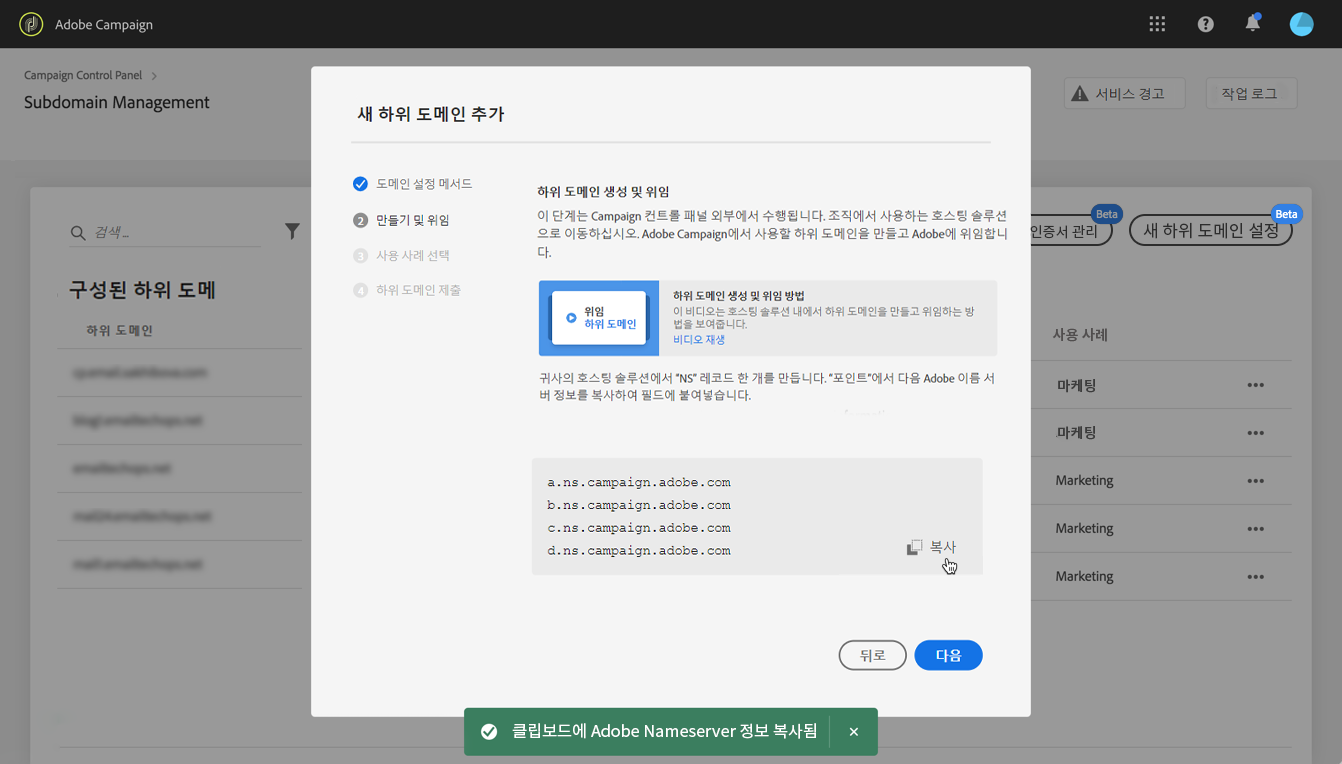Open more options for second Marketing row

(x=1255, y=529)
